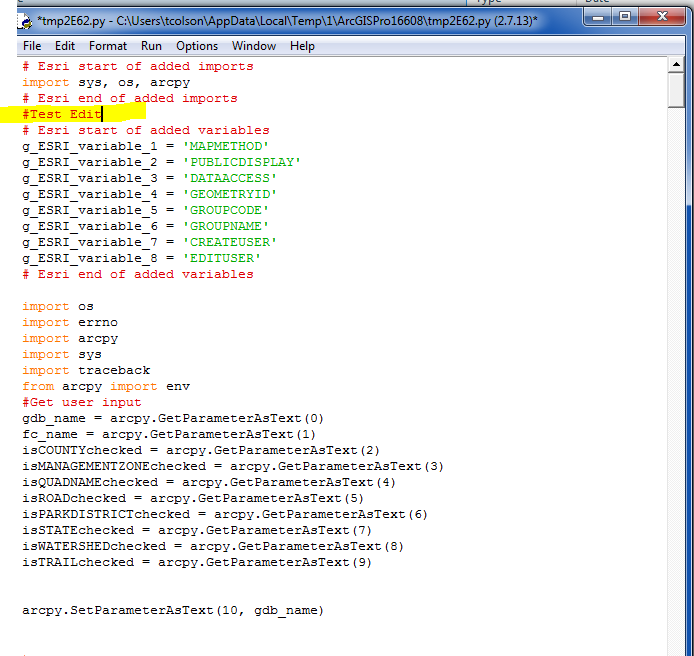
Task: Click the scrollbar up arrow
Action: (676, 65)
